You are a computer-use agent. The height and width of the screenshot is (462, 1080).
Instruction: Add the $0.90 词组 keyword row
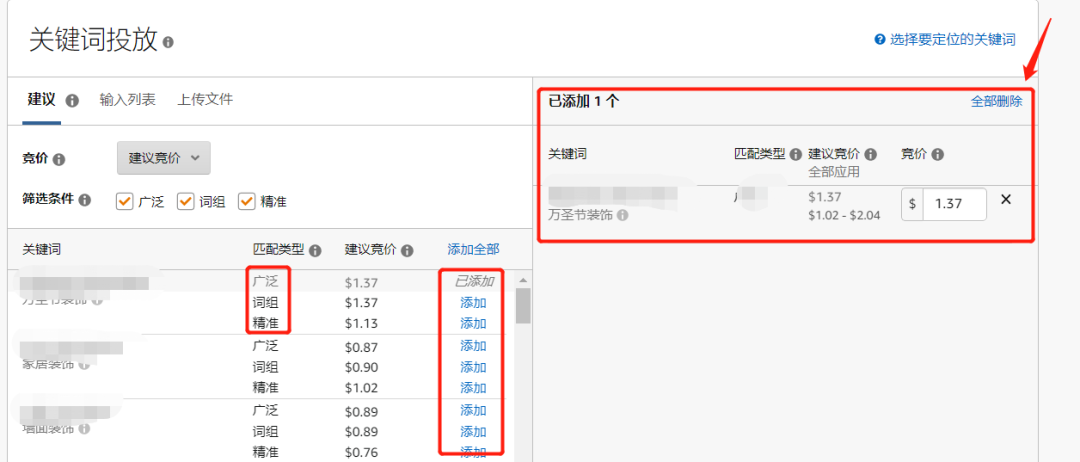(x=473, y=367)
